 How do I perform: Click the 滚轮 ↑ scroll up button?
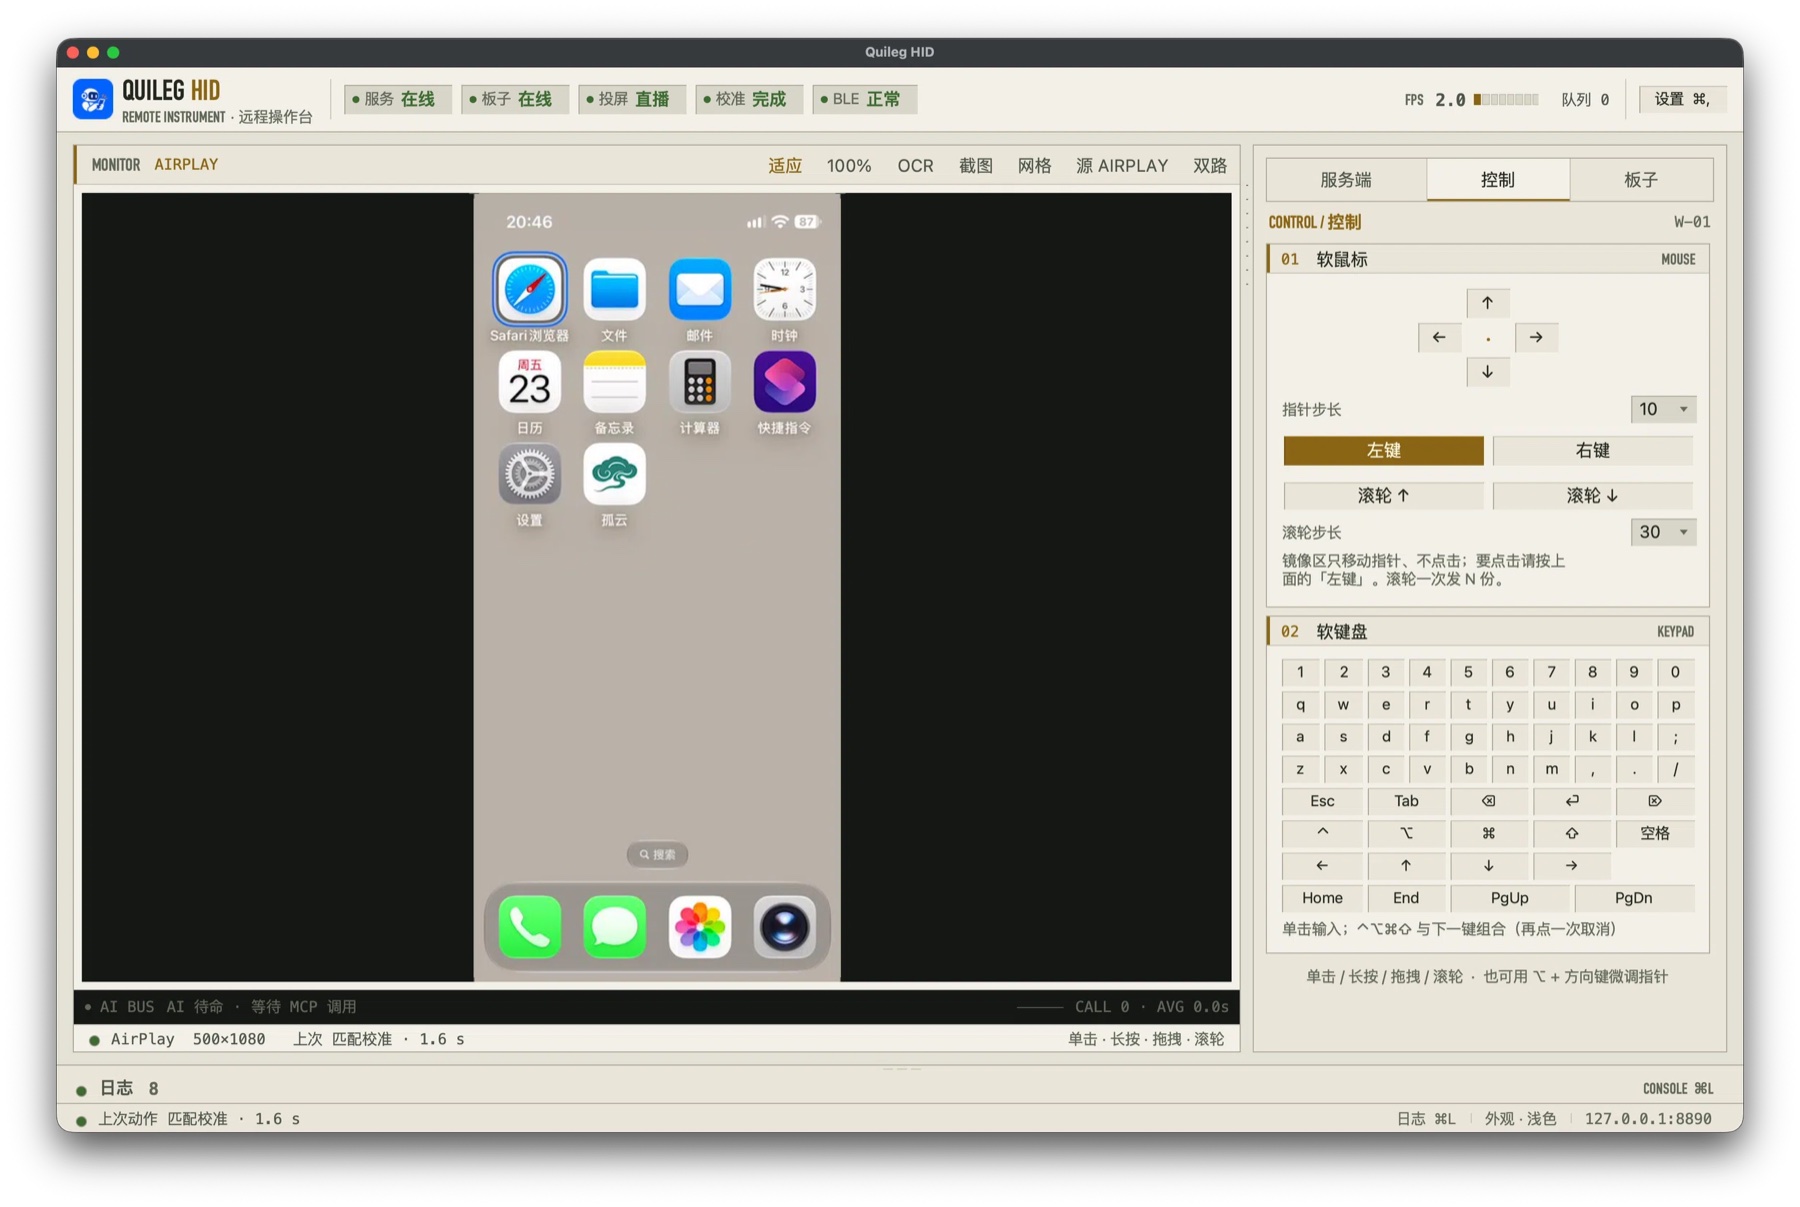coord(1383,495)
